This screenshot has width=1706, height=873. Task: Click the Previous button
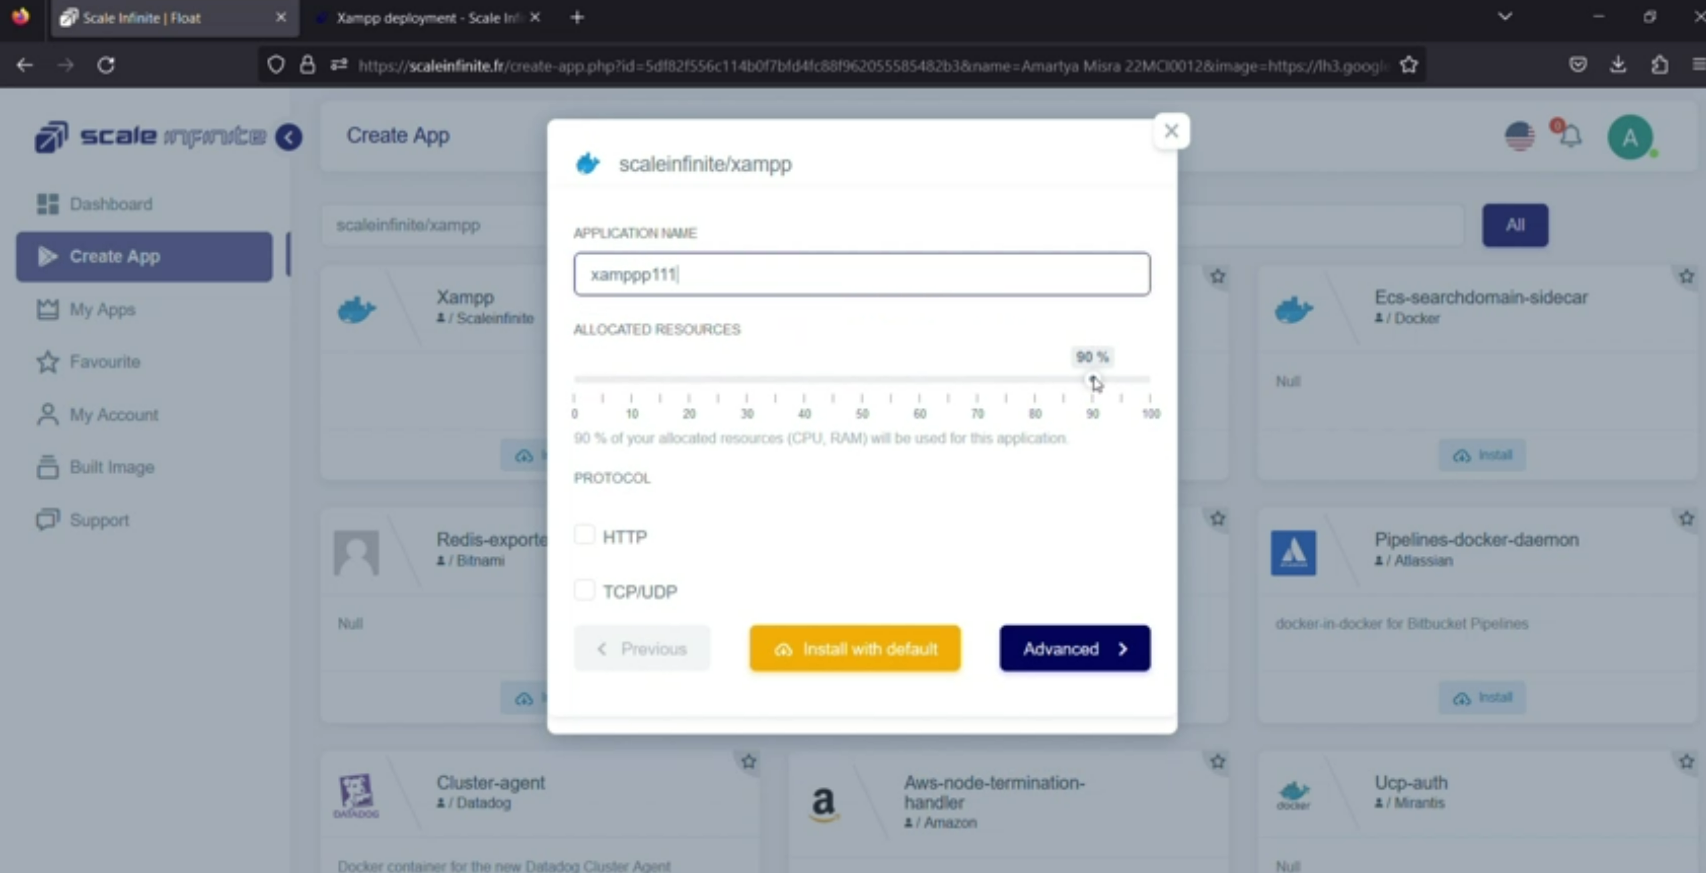coord(642,649)
